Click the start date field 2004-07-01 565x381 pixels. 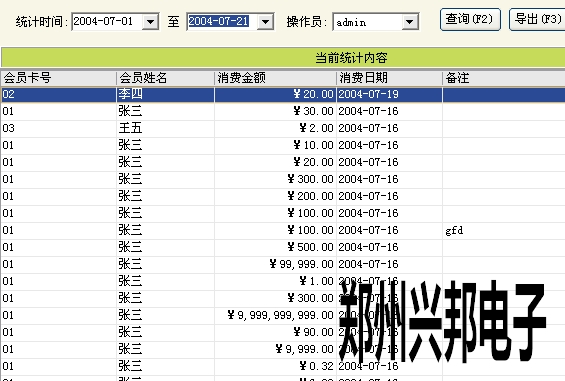click(x=107, y=22)
